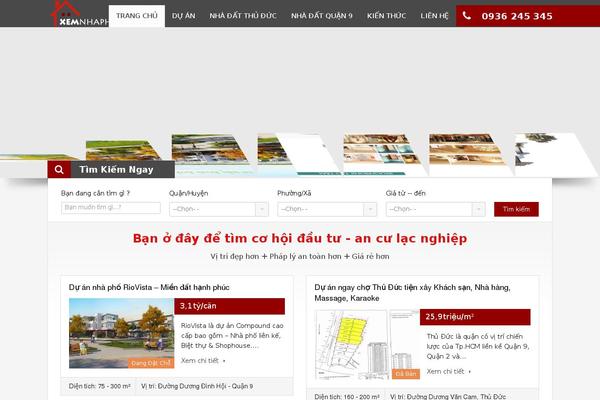The width and height of the screenshot is (600, 400).
Task: Click the Tìm Kiếm Ngay heading
Action: [x=116, y=170]
